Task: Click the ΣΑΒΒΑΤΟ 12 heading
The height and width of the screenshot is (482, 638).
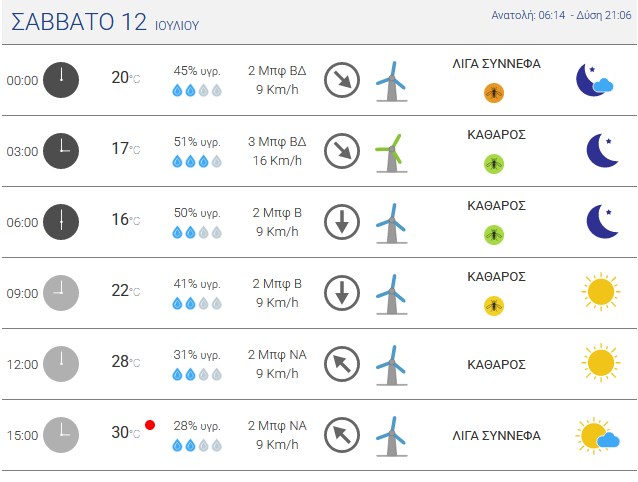Action: (79, 22)
